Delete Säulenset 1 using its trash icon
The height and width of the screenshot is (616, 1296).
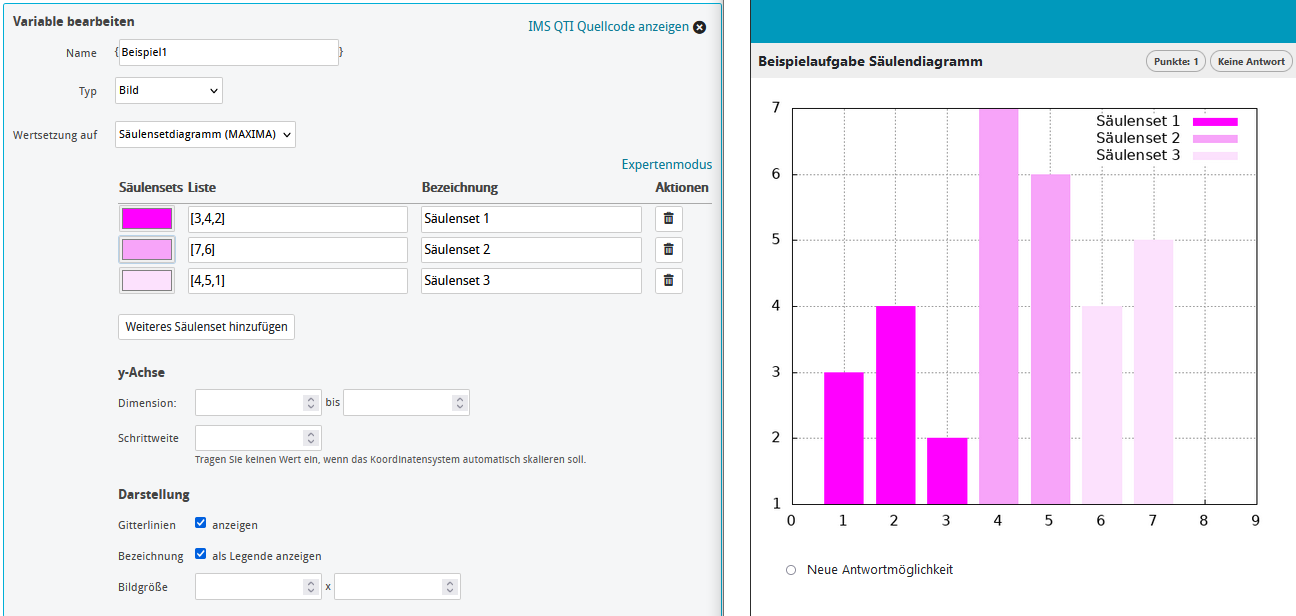point(668,218)
